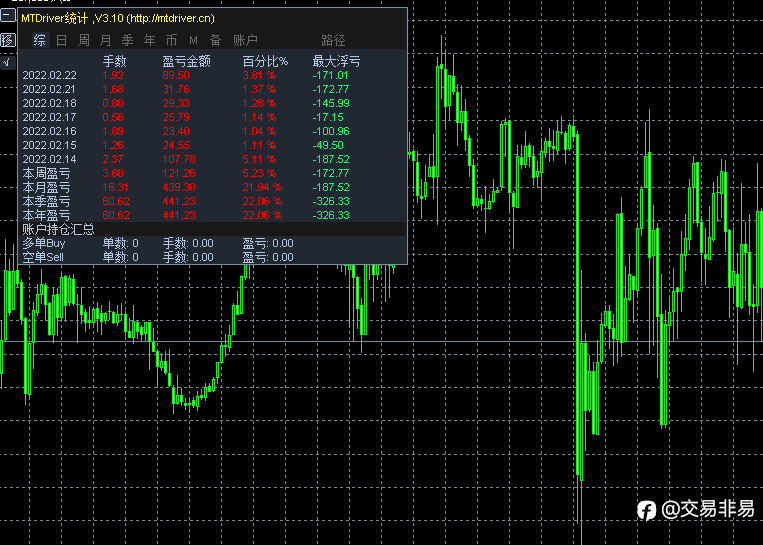Click the 空单Sell row label

tap(43, 257)
